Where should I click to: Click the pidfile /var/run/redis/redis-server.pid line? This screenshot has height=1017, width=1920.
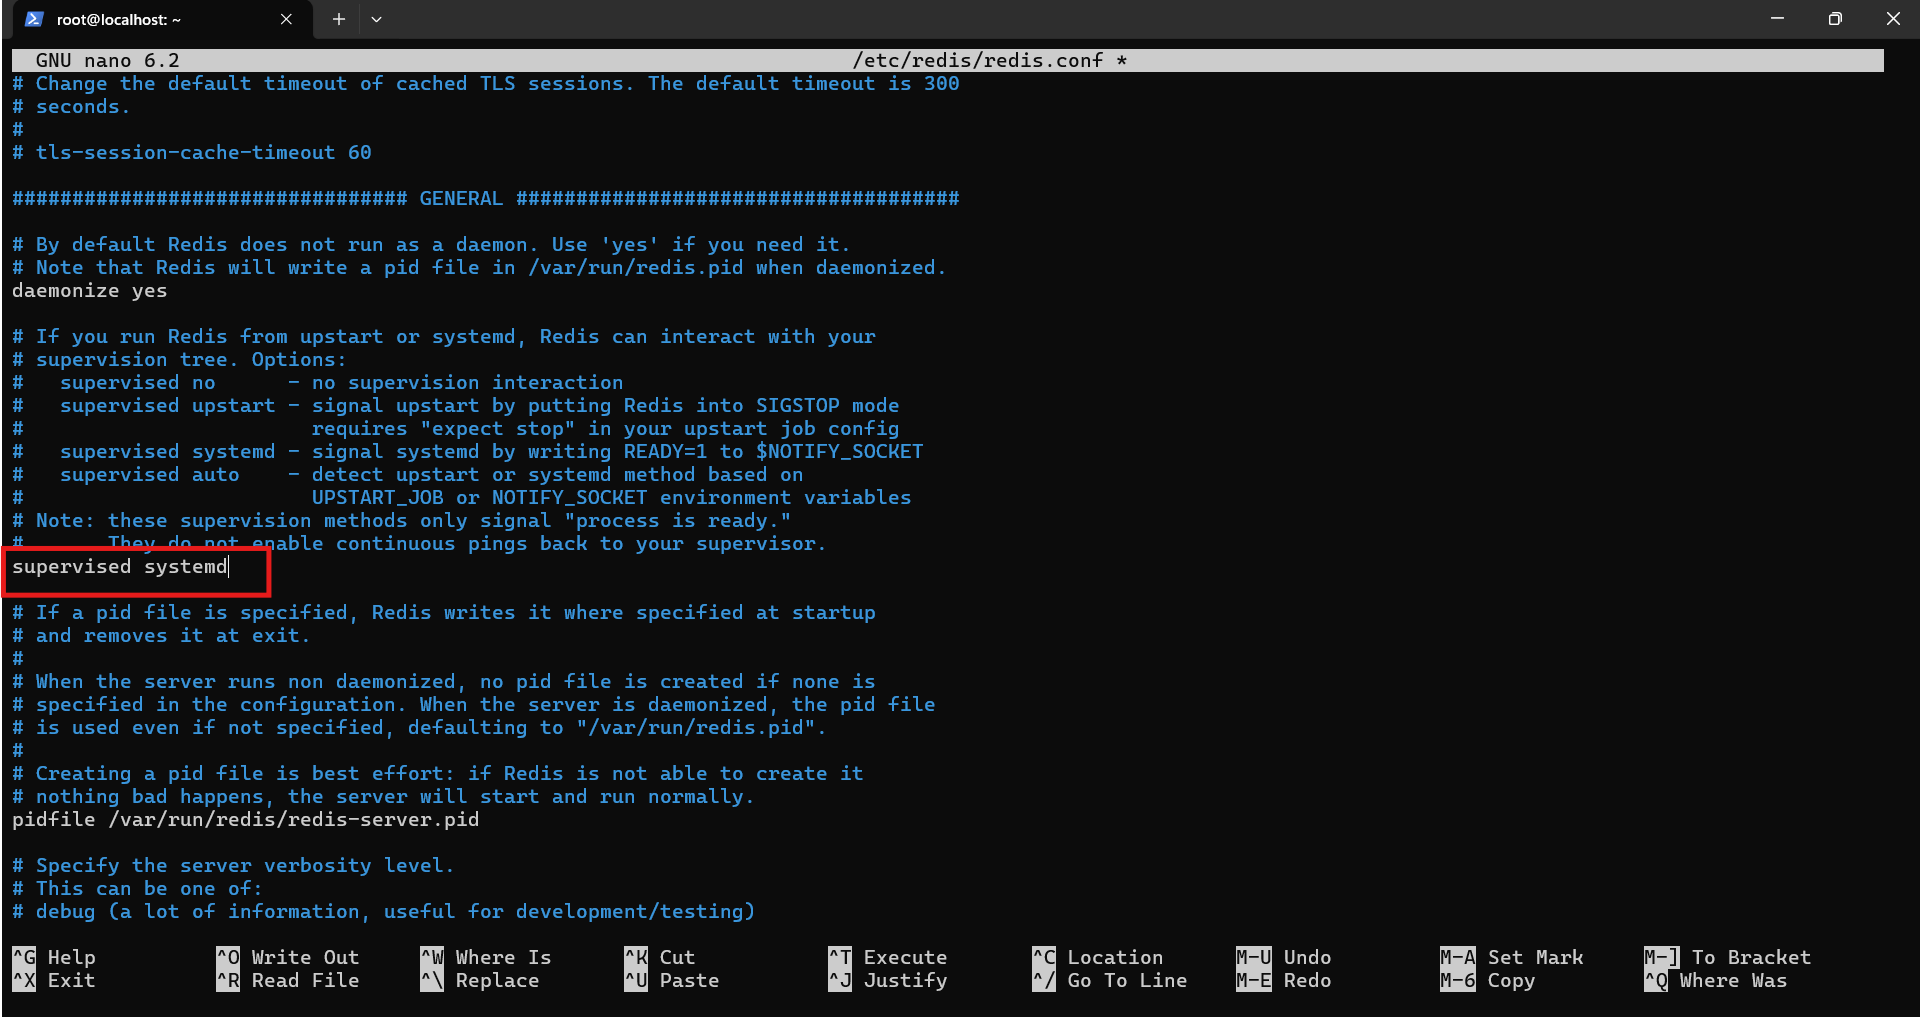pyautogui.click(x=244, y=819)
